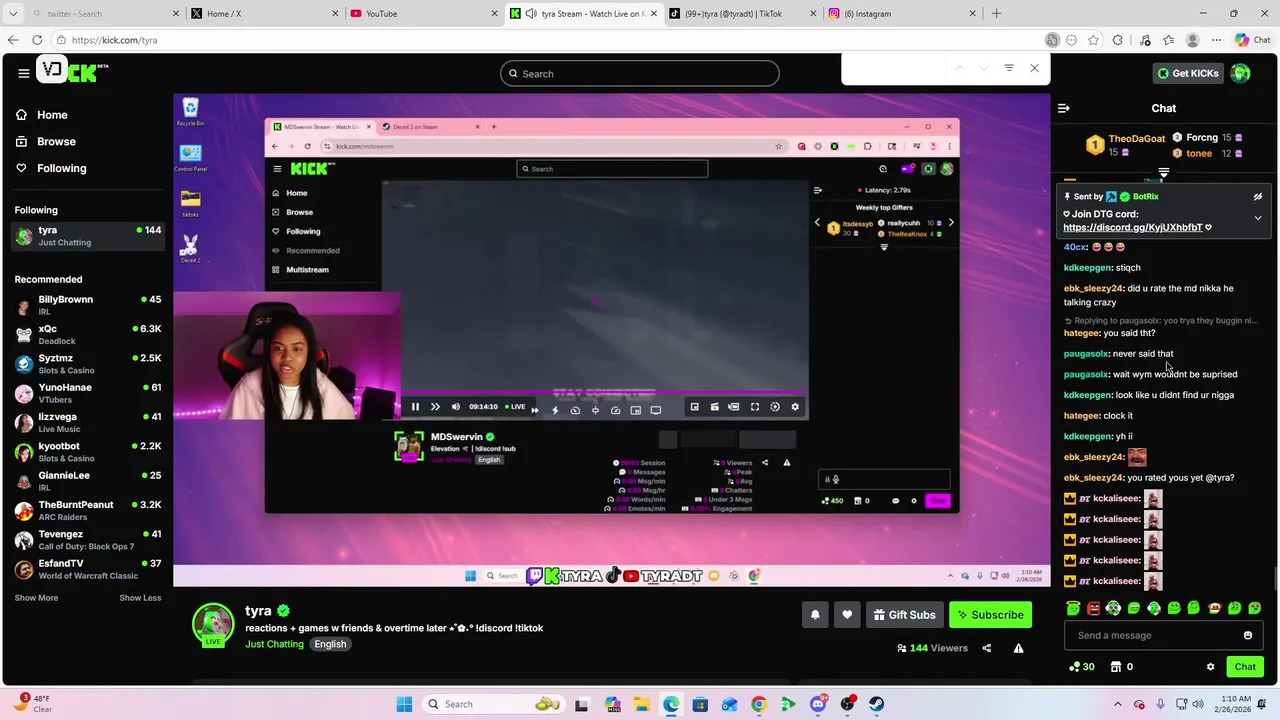Open Discord from the taskbar

818,704
